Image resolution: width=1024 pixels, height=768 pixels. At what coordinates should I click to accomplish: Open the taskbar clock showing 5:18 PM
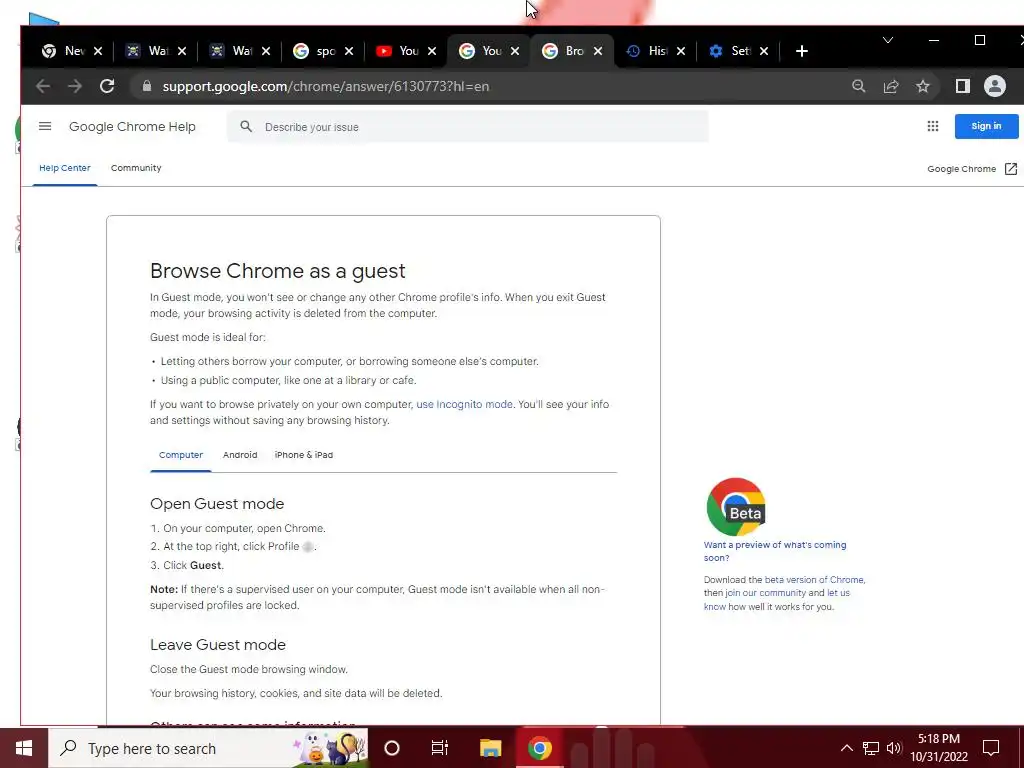939,748
